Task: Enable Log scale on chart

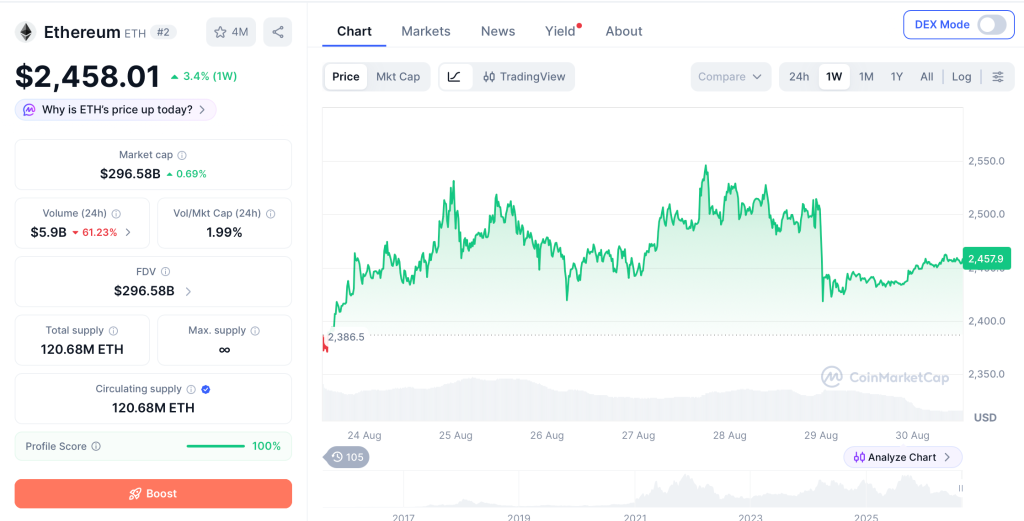Action: (961, 76)
